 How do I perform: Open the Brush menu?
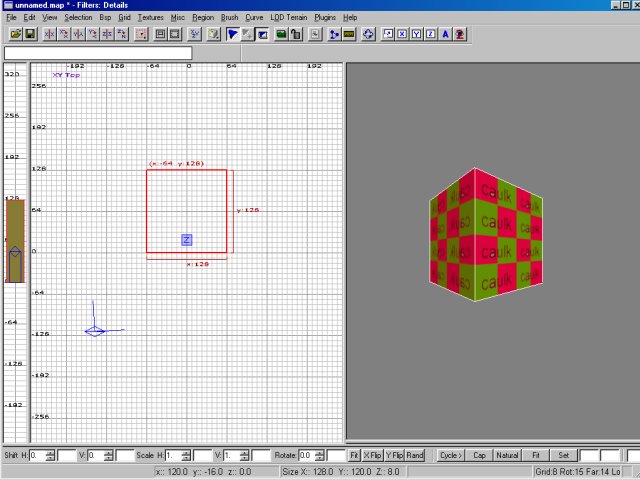229,18
